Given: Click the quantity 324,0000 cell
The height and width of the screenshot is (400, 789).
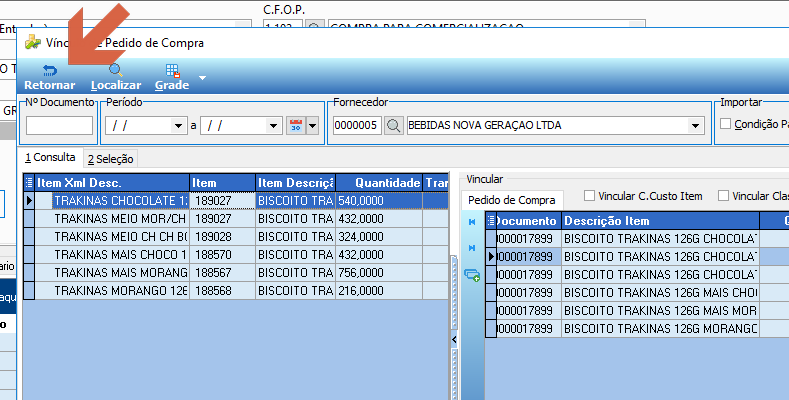Looking at the screenshot, I should tap(379, 236).
